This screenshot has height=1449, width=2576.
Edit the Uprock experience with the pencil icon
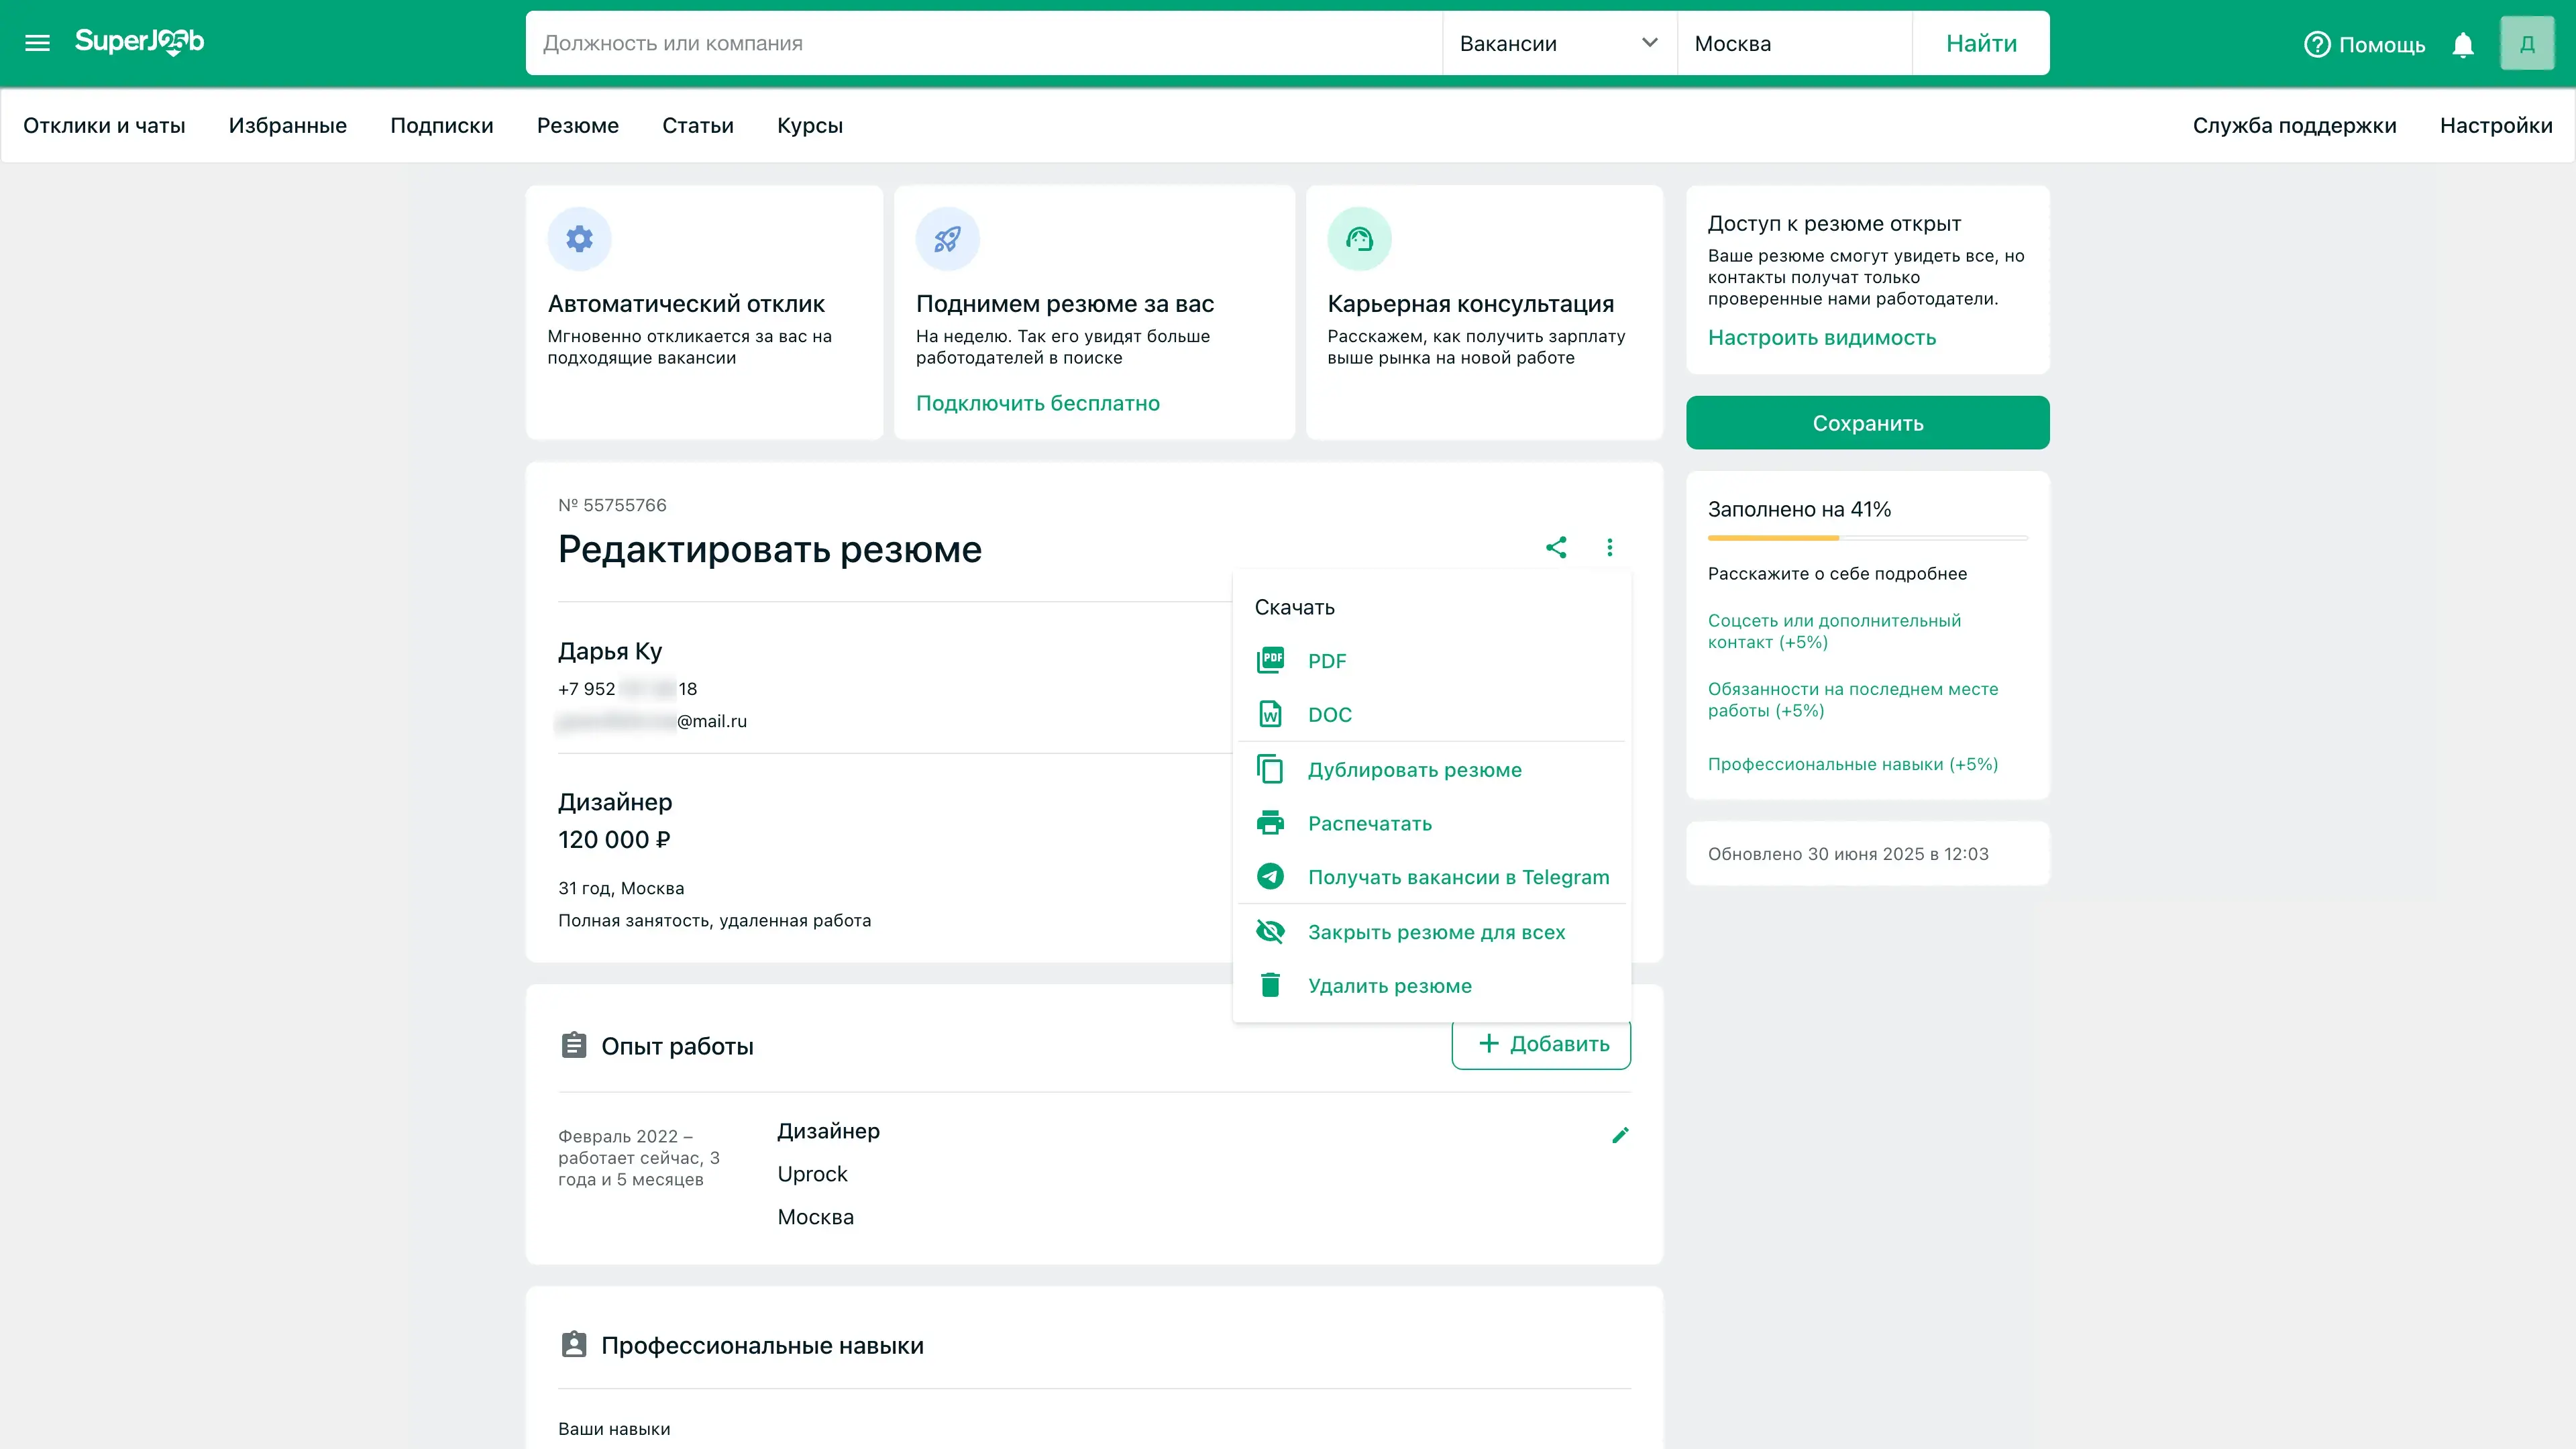coord(1620,1135)
